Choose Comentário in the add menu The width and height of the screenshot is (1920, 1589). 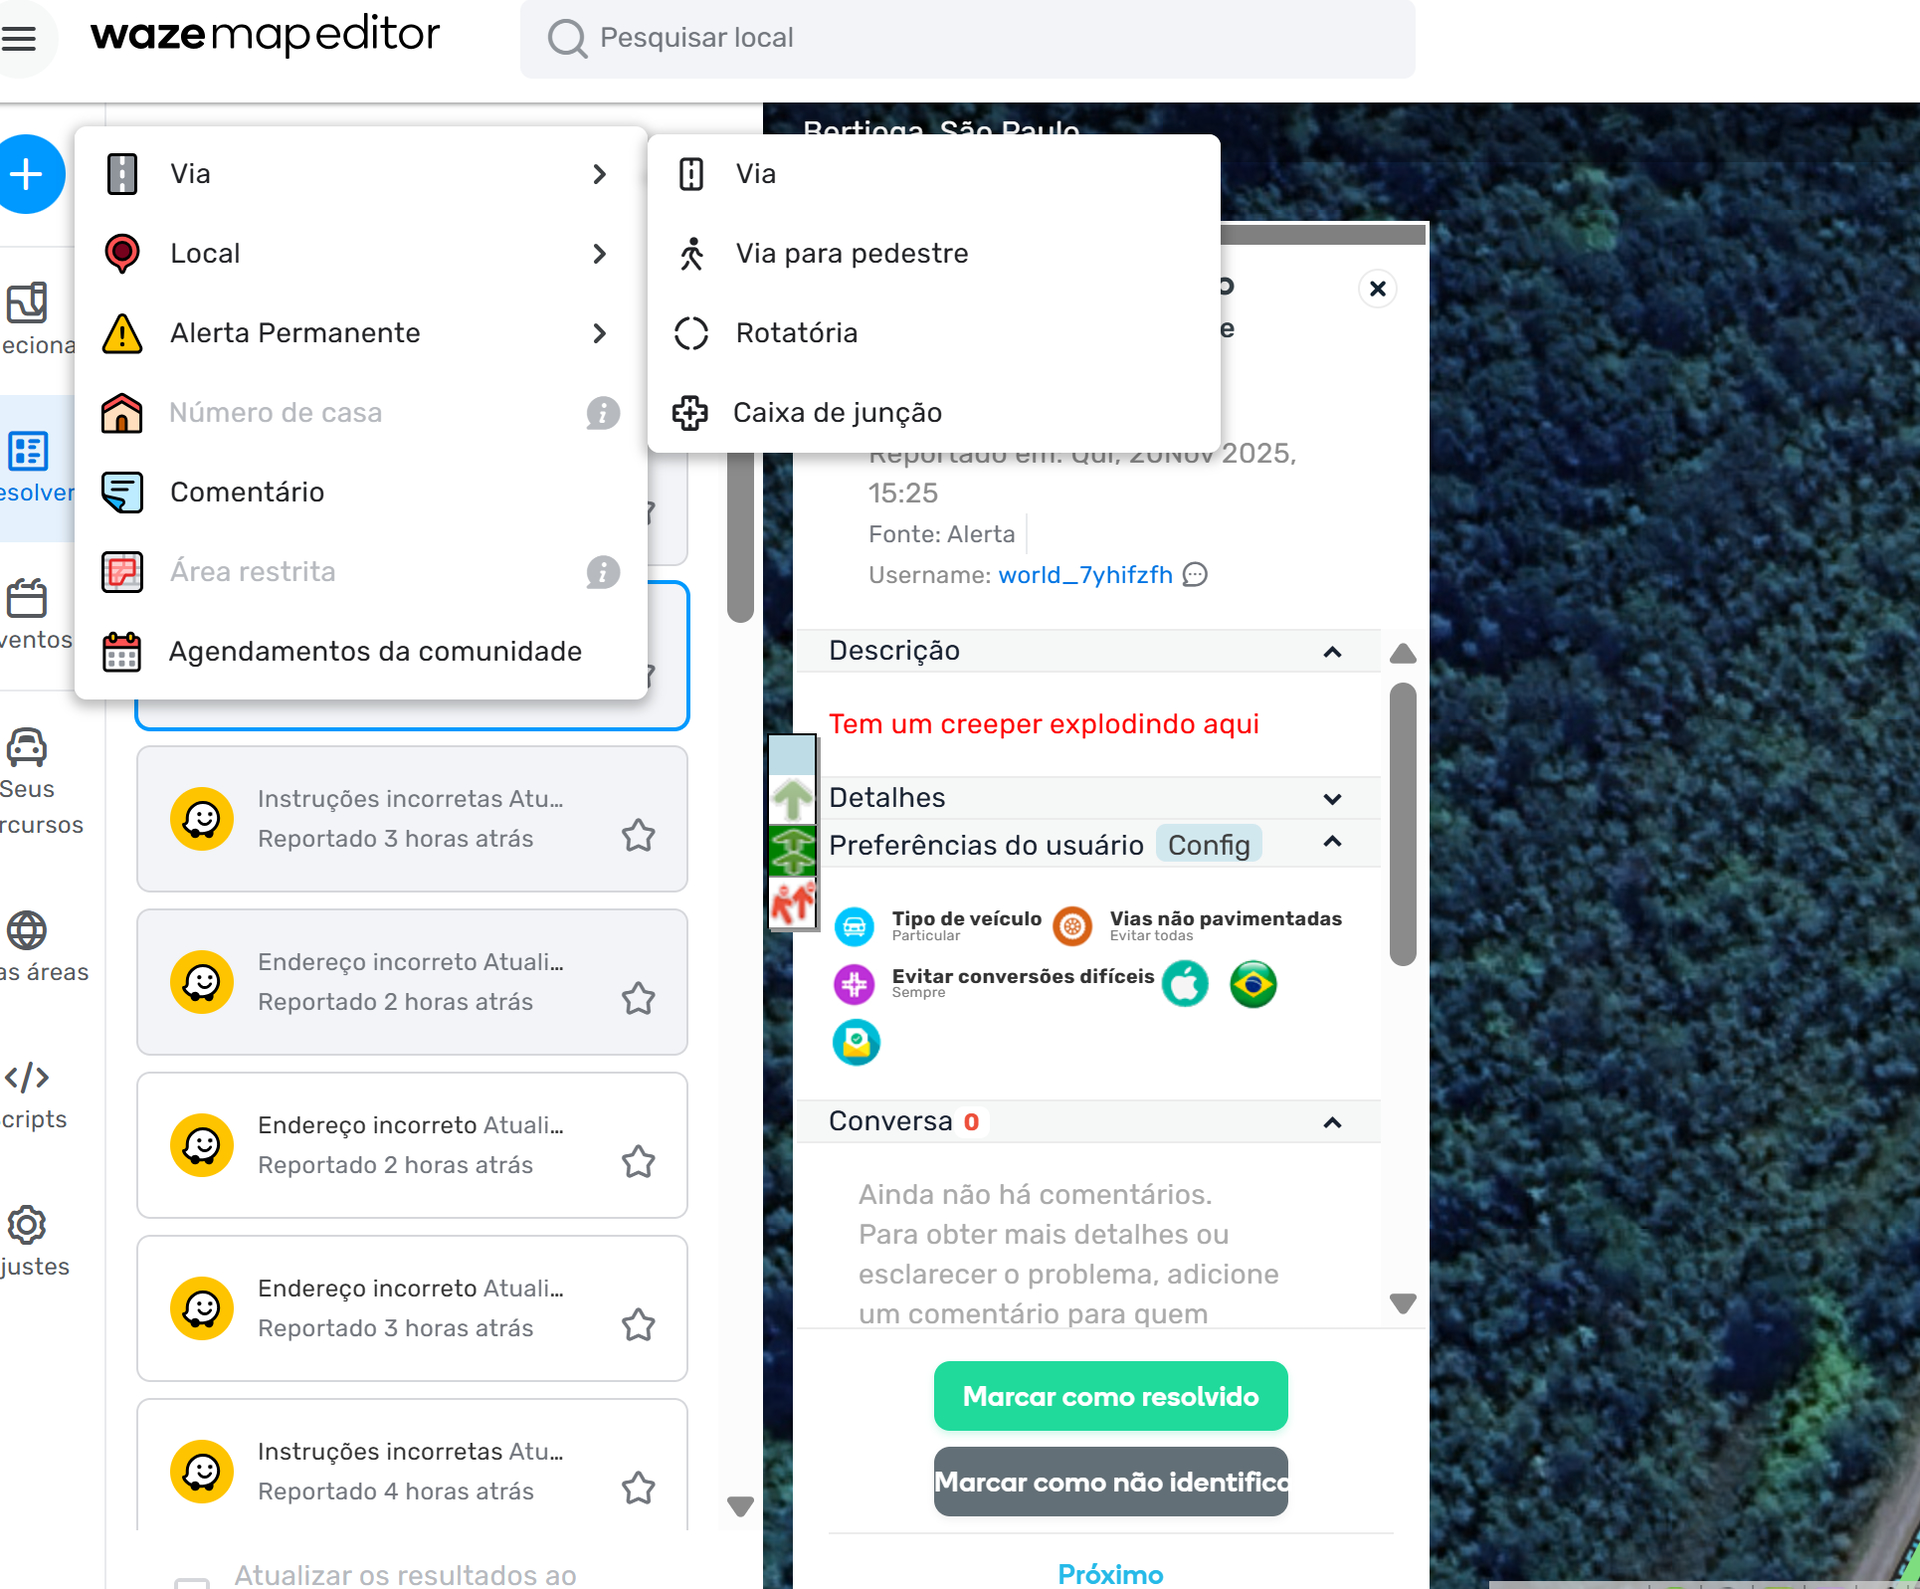(247, 492)
